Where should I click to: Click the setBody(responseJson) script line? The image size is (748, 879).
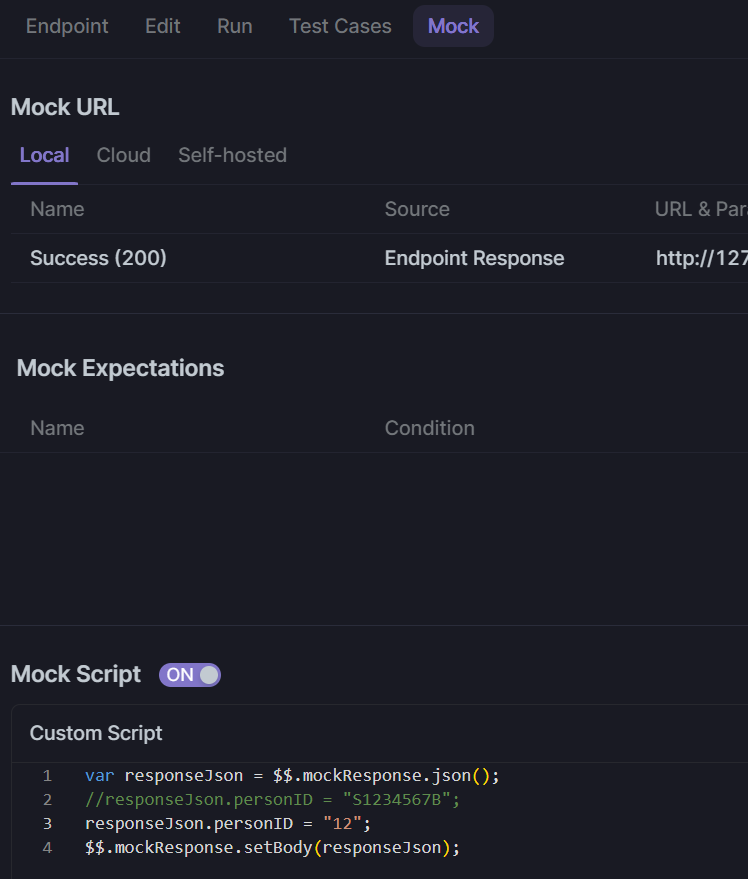tap(272, 847)
